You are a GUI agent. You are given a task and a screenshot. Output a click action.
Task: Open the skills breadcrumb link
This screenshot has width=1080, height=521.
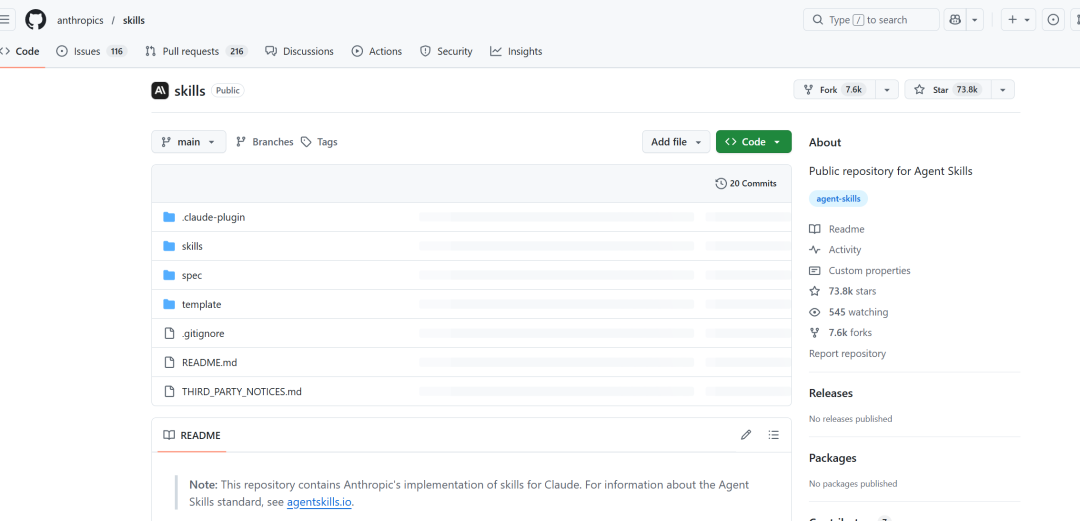[x=134, y=21]
